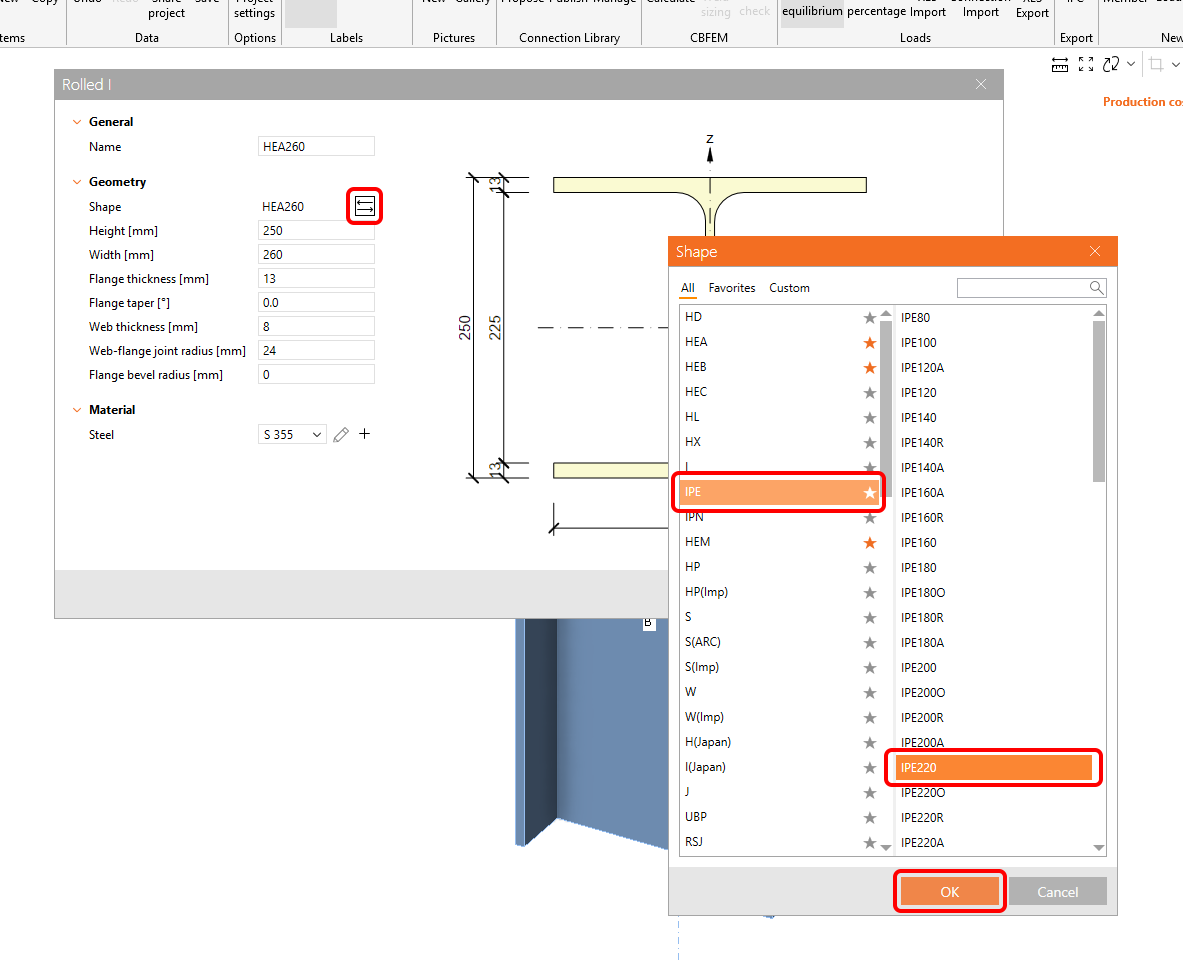
Task: Mark HD family as favorite
Action: click(869, 318)
